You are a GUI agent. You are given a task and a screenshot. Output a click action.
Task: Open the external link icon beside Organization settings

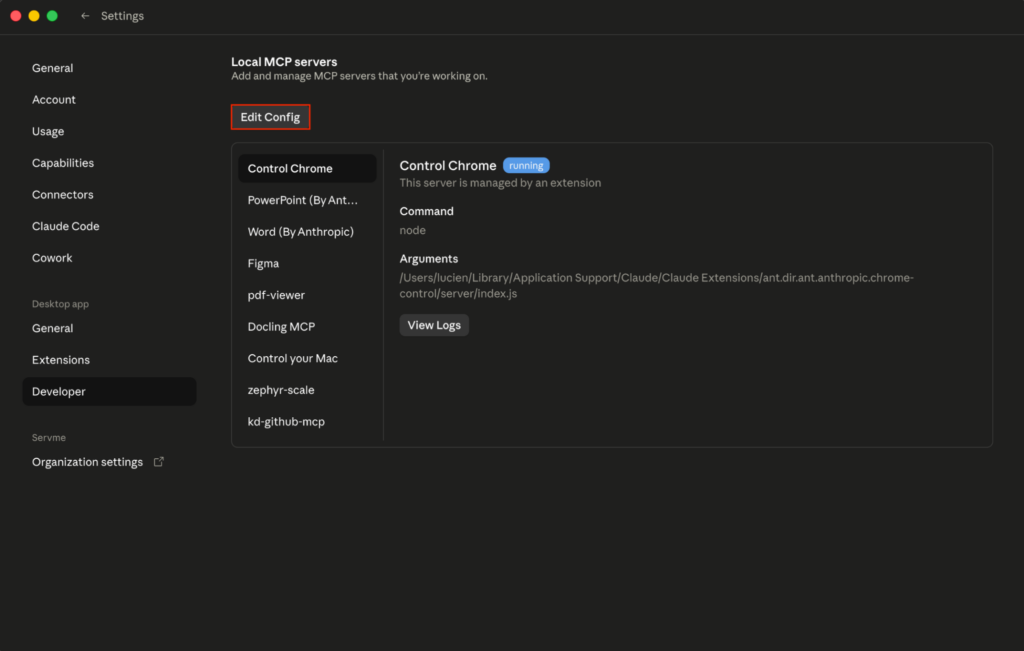coord(159,462)
